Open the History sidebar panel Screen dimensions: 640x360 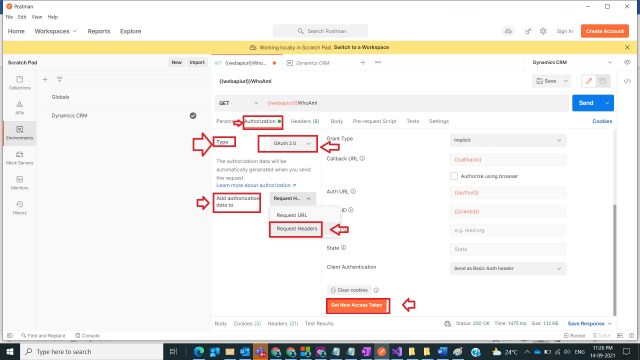pyautogui.click(x=19, y=208)
